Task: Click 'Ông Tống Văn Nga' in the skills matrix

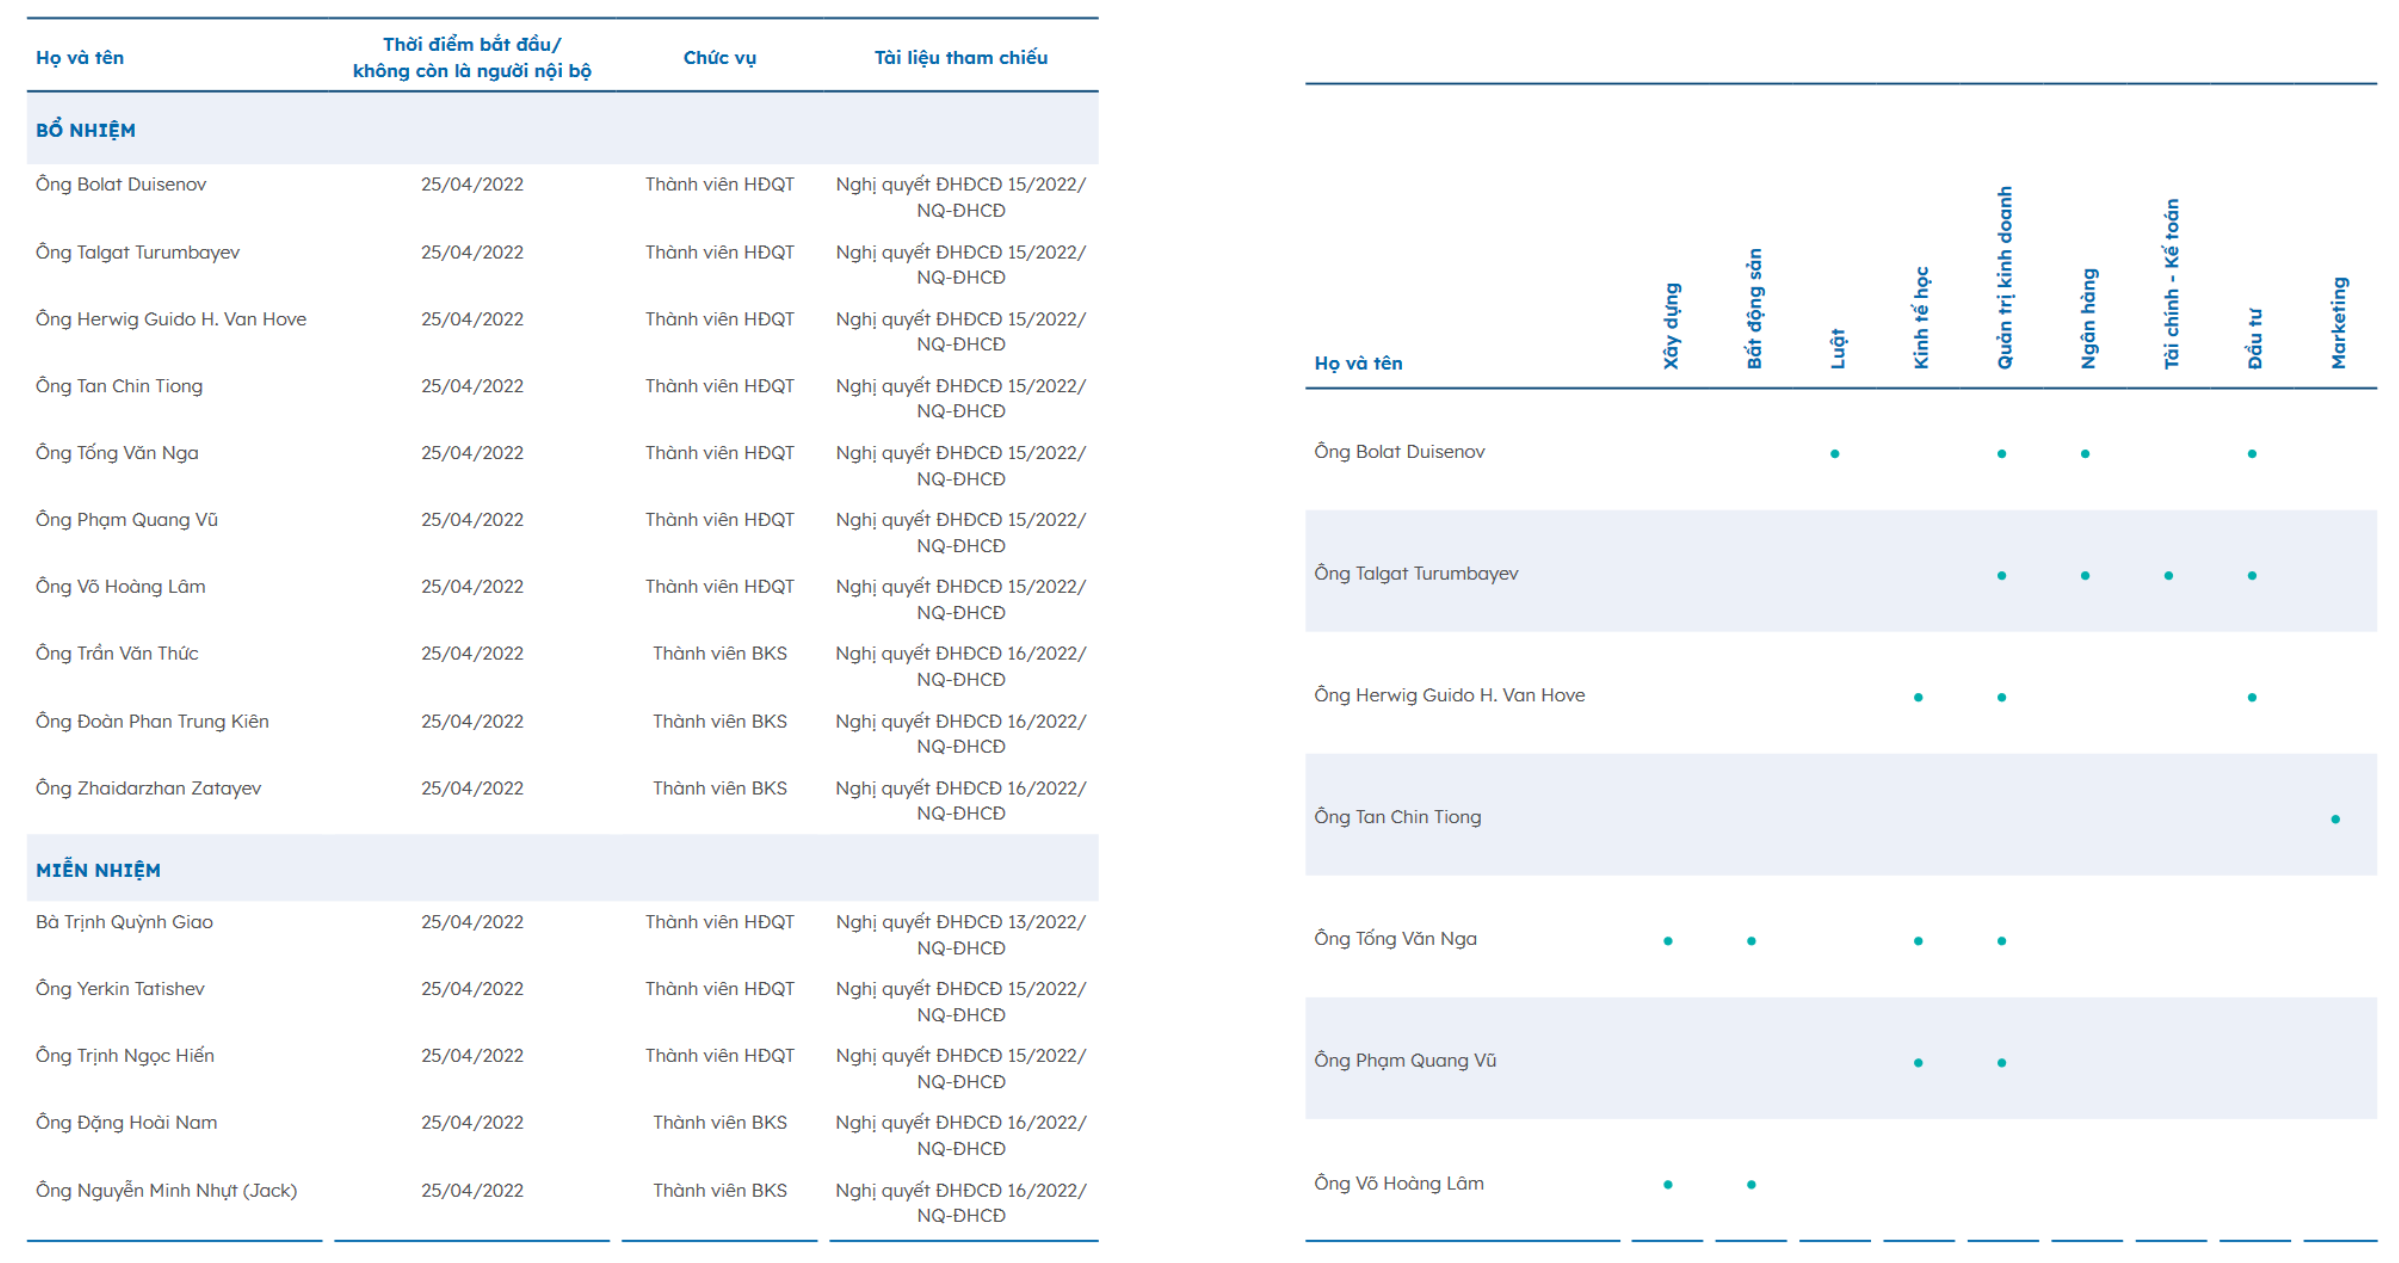Action: click(1395, 939)
